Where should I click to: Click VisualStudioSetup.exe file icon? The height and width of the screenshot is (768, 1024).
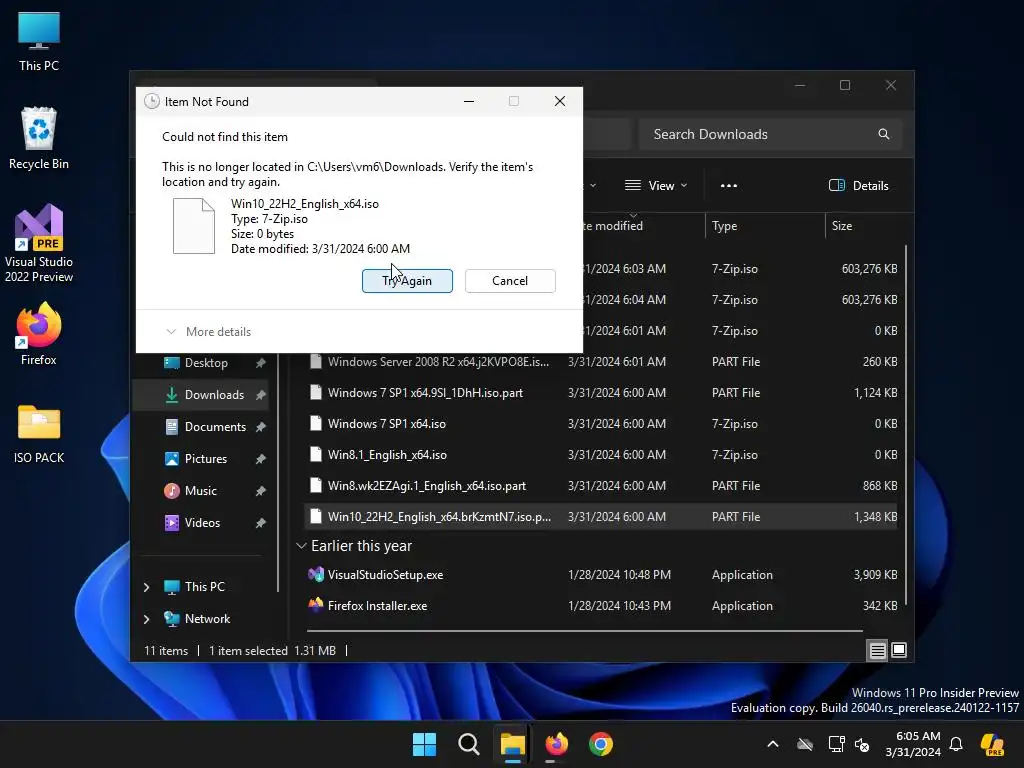(x=316, y=575)
